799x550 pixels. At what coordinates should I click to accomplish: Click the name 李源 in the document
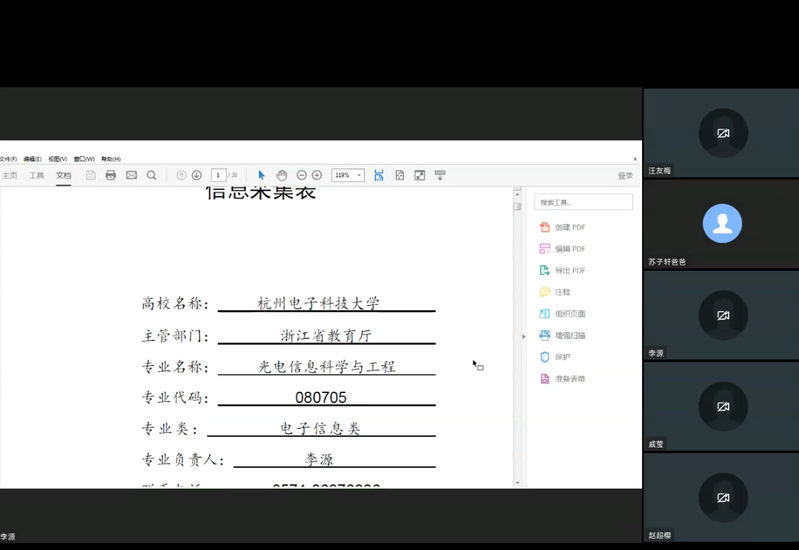point(319,459)
